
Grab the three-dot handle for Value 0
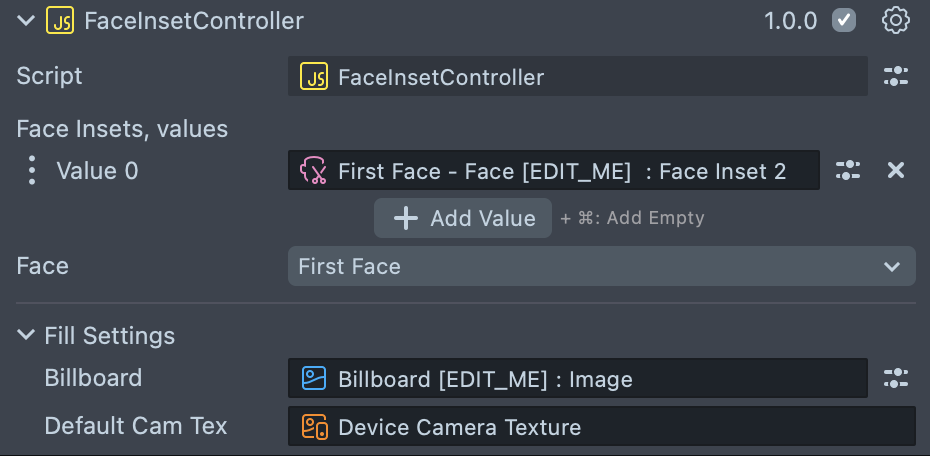click(32, 171)
